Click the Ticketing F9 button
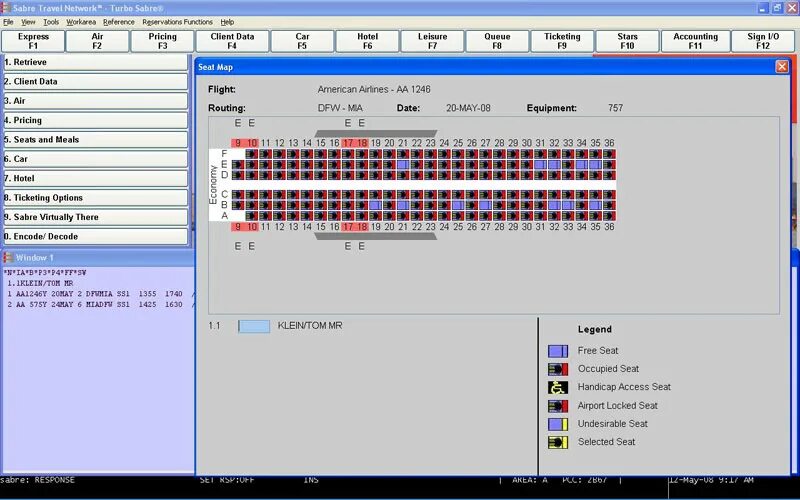Screen dimensions: 800x500 pyautogui.click(x=562, y=41)
